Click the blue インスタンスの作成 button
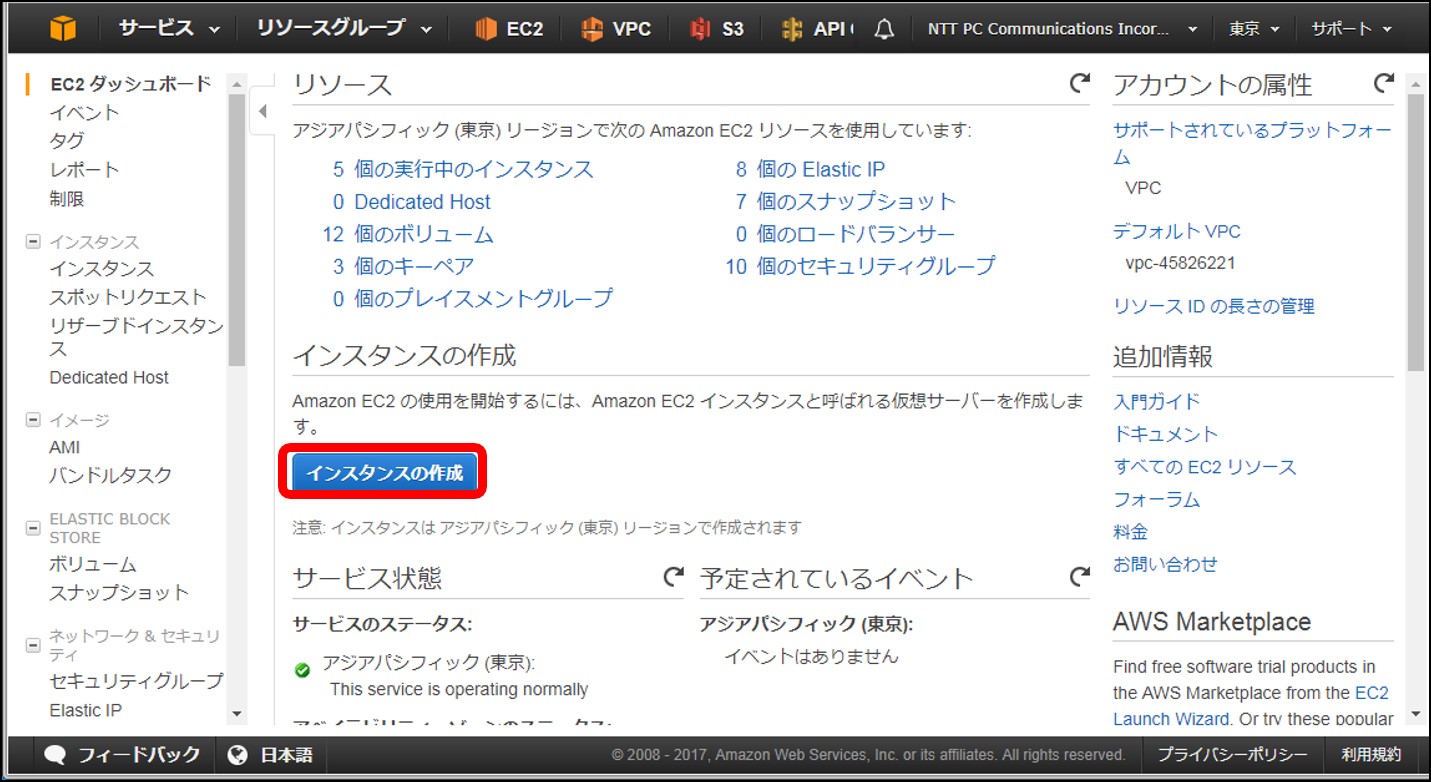 384,473
